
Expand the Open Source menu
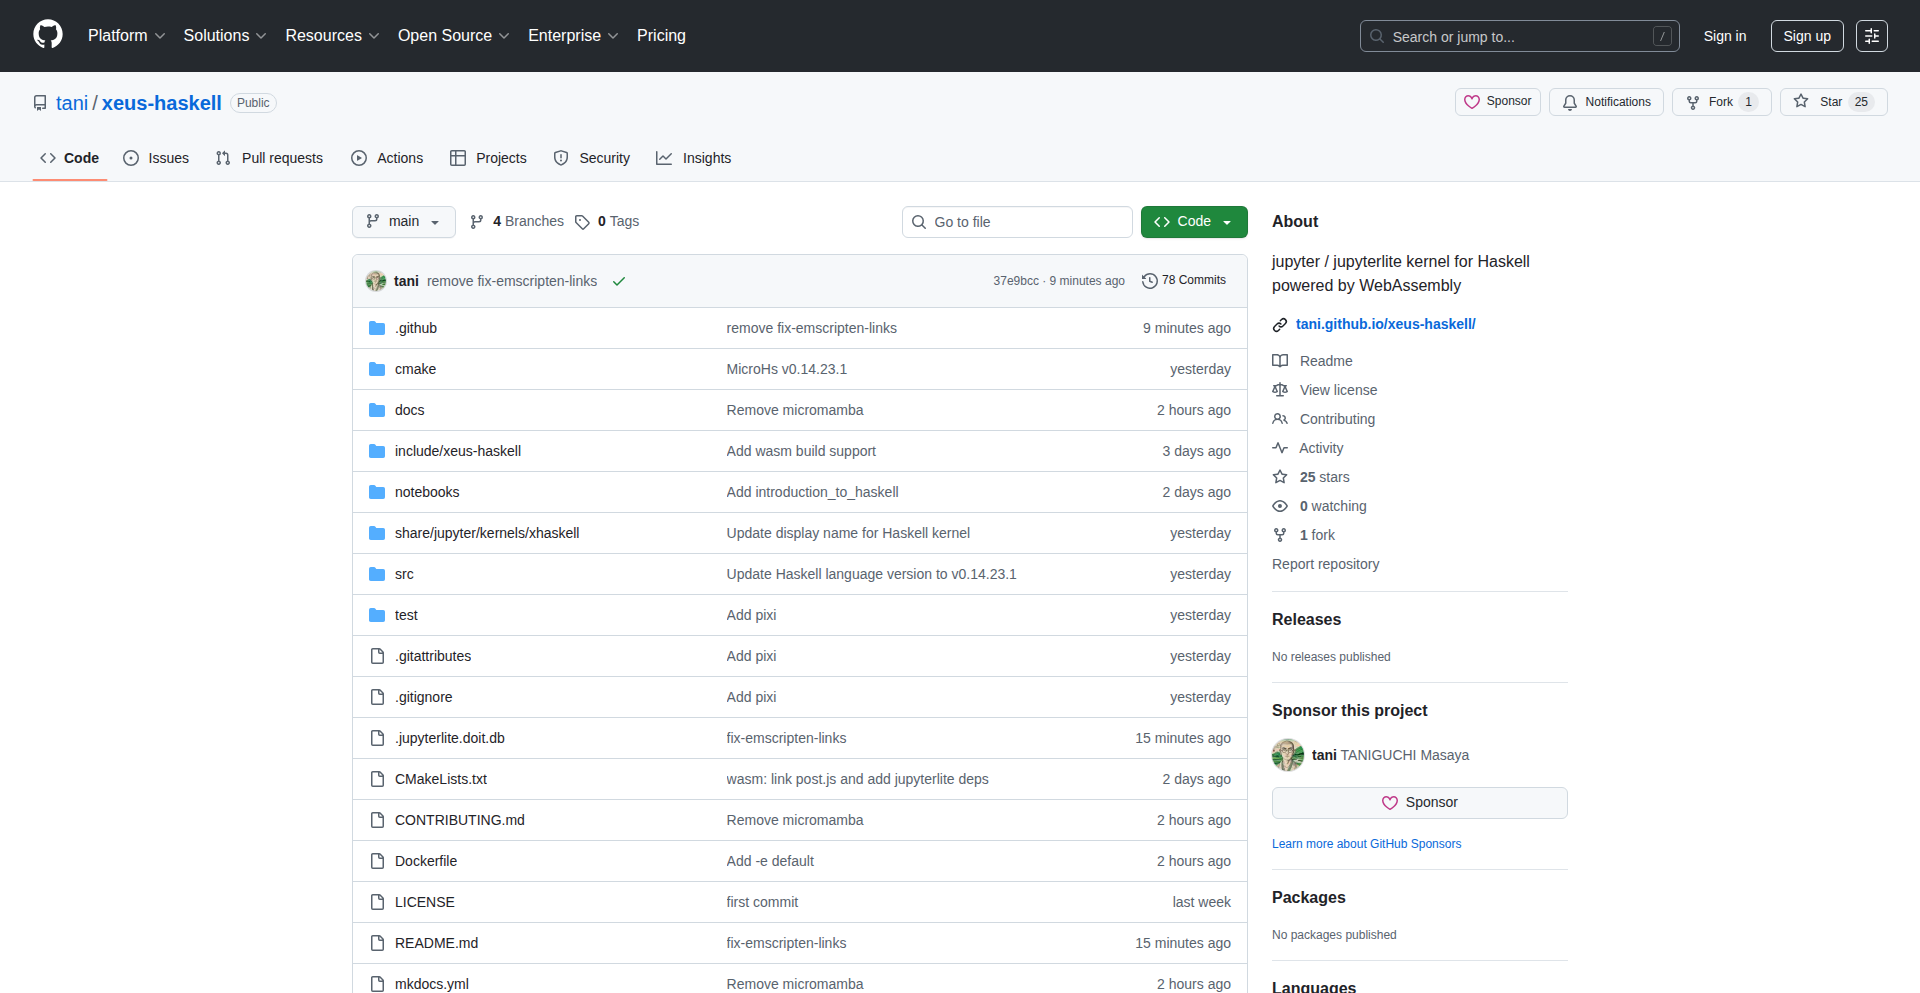click(x=453, y=36)
